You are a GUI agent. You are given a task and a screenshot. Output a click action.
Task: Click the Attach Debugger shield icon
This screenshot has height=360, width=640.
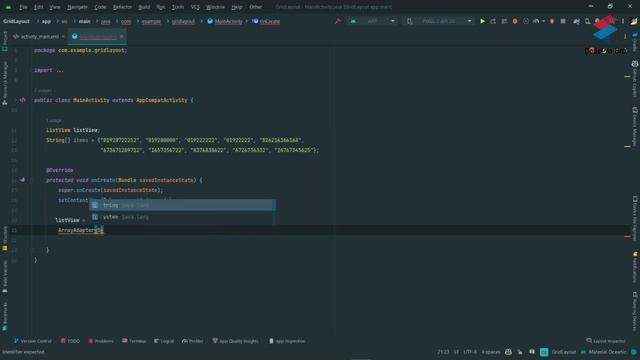[552, 21]
